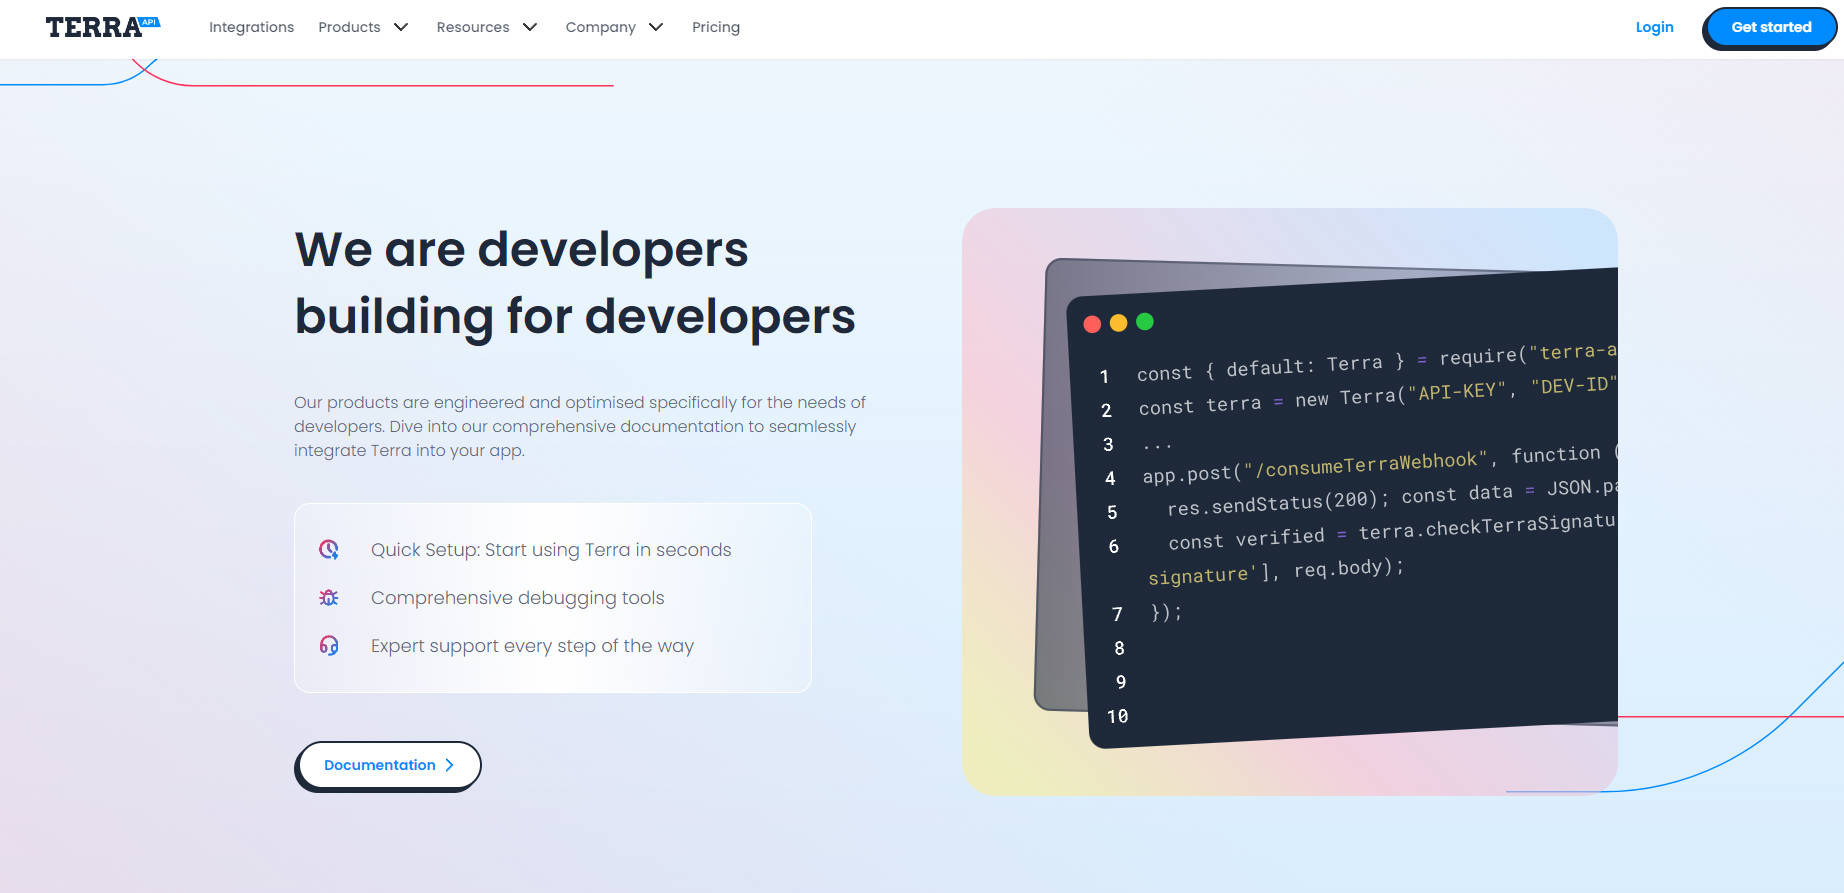Select 'Quick Setup: Start using Terra' text

551,549
